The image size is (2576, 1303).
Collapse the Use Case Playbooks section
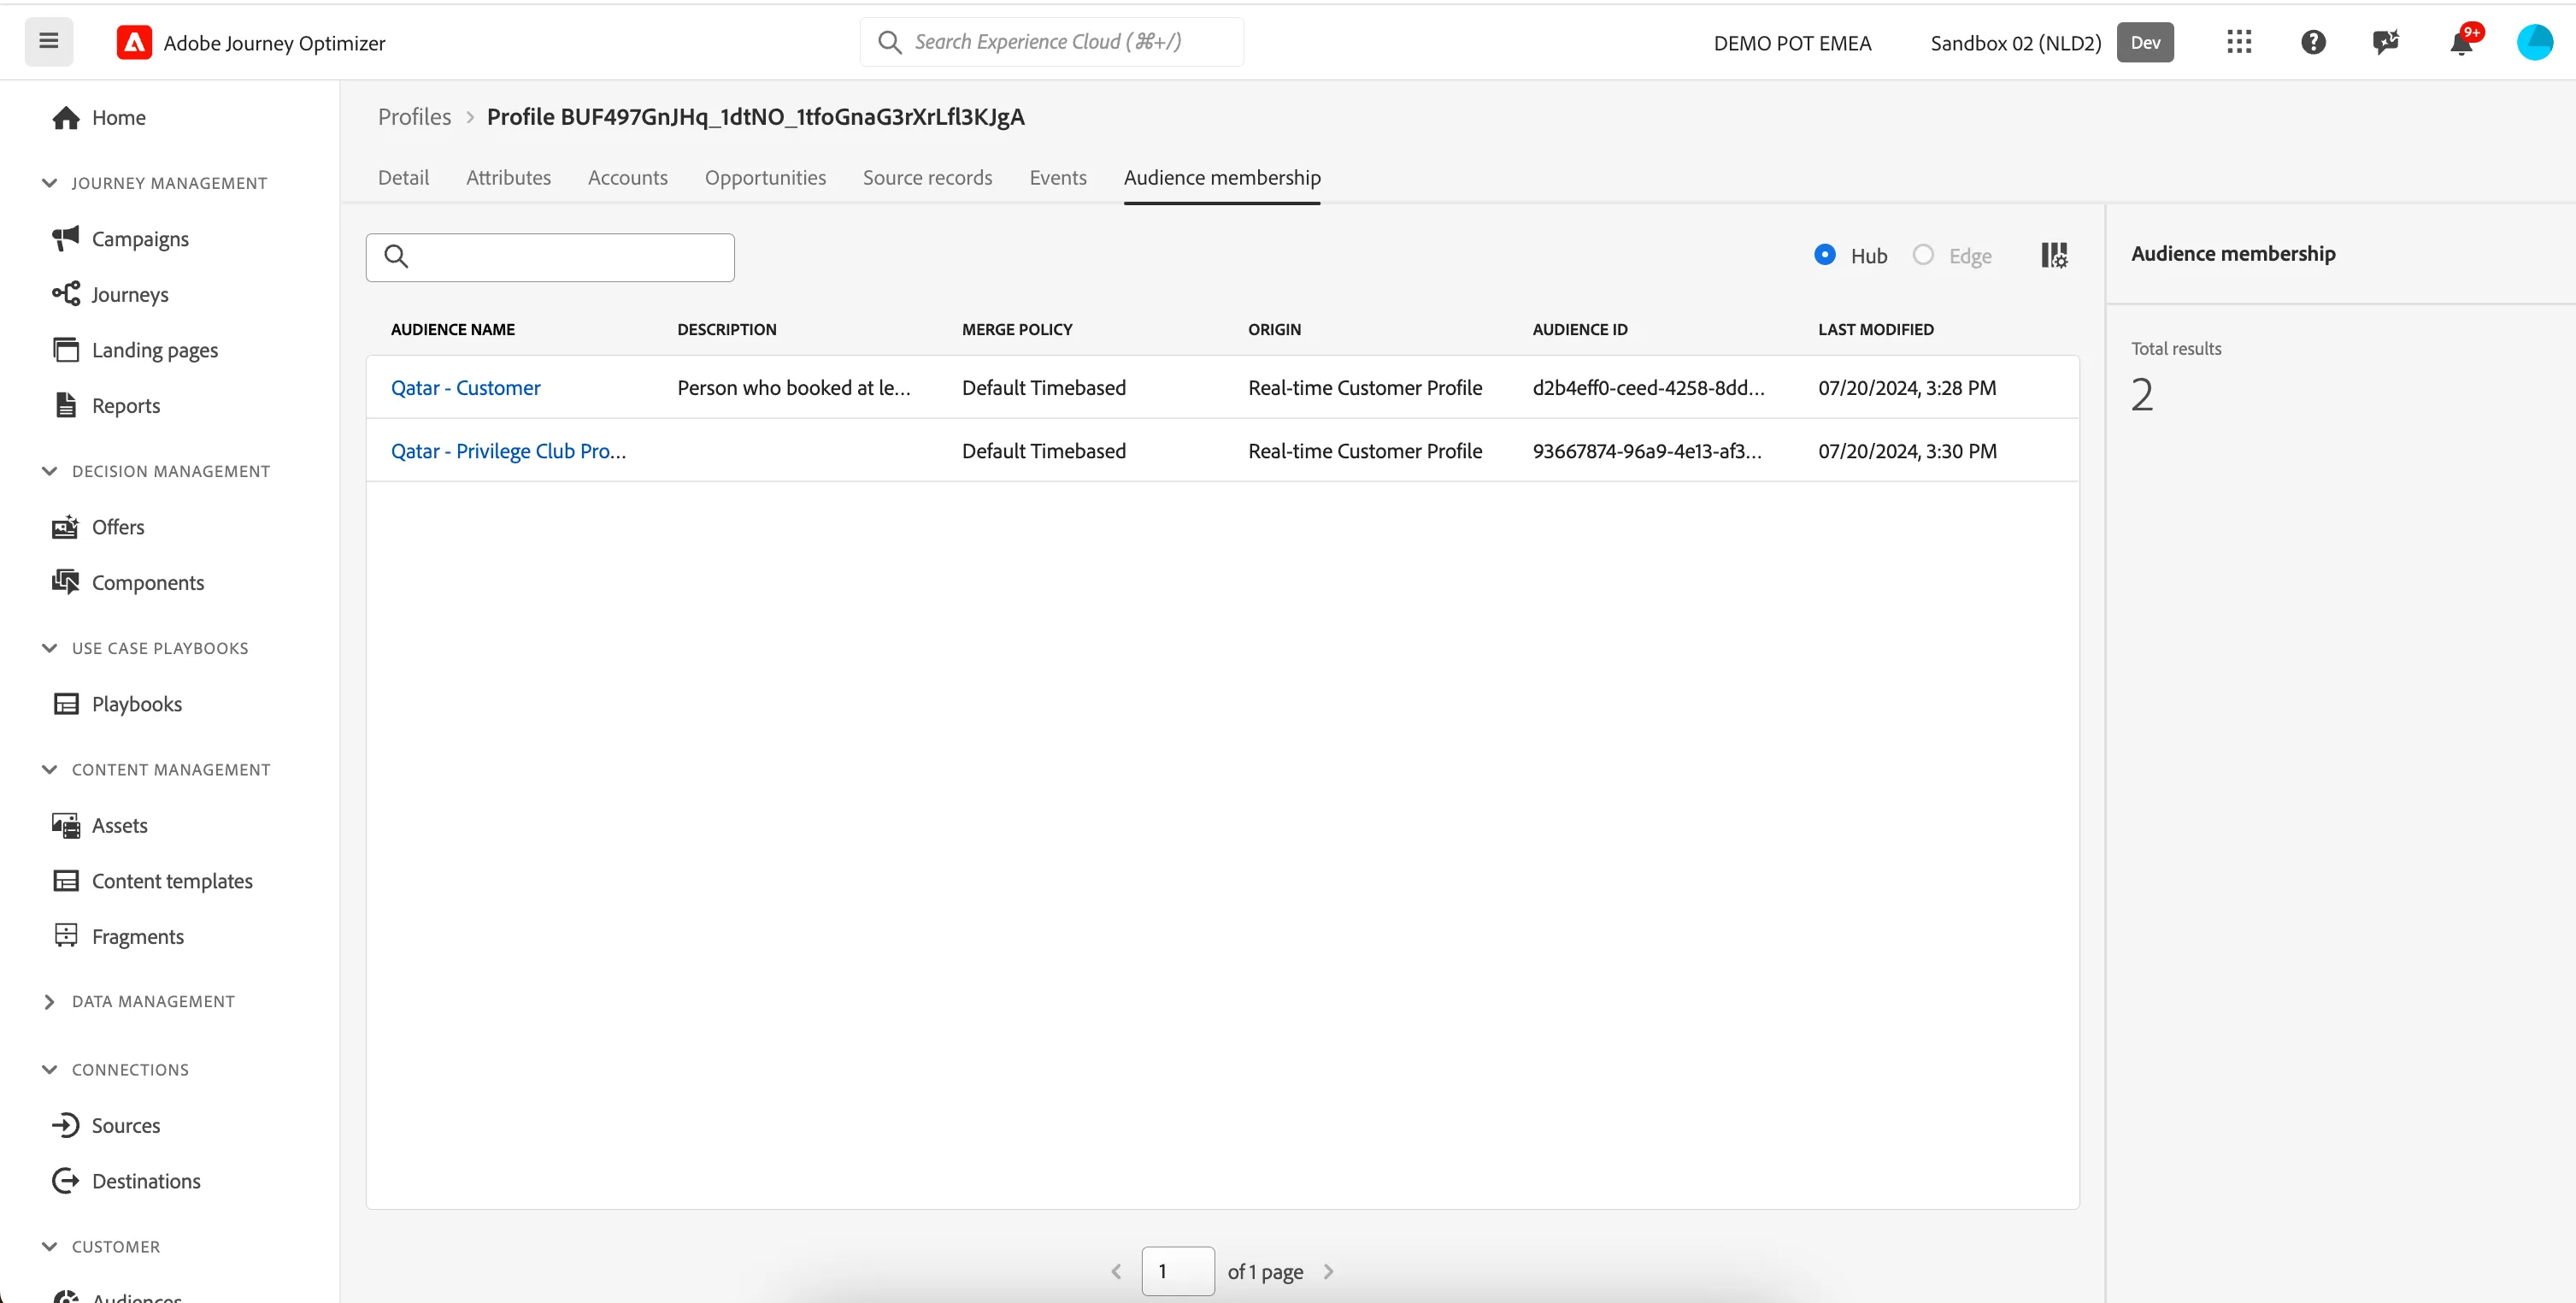pos(49,648)
